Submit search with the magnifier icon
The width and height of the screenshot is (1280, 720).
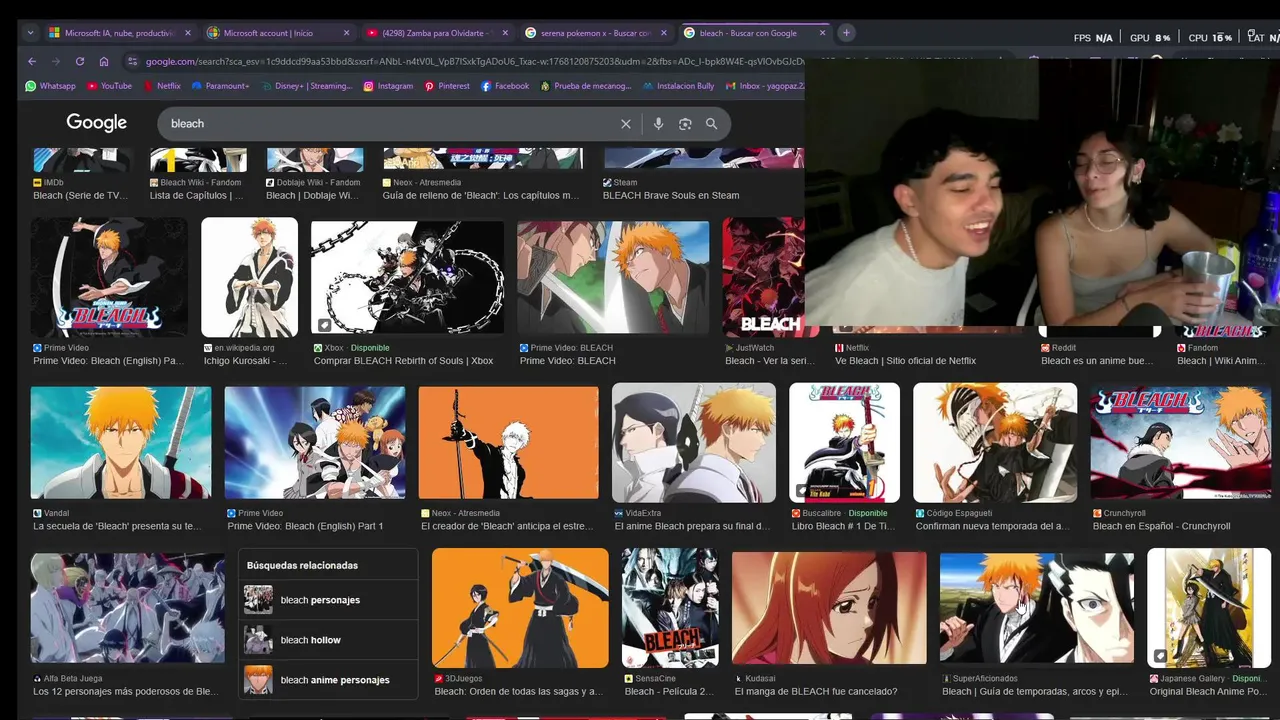(x=712, y=124)
